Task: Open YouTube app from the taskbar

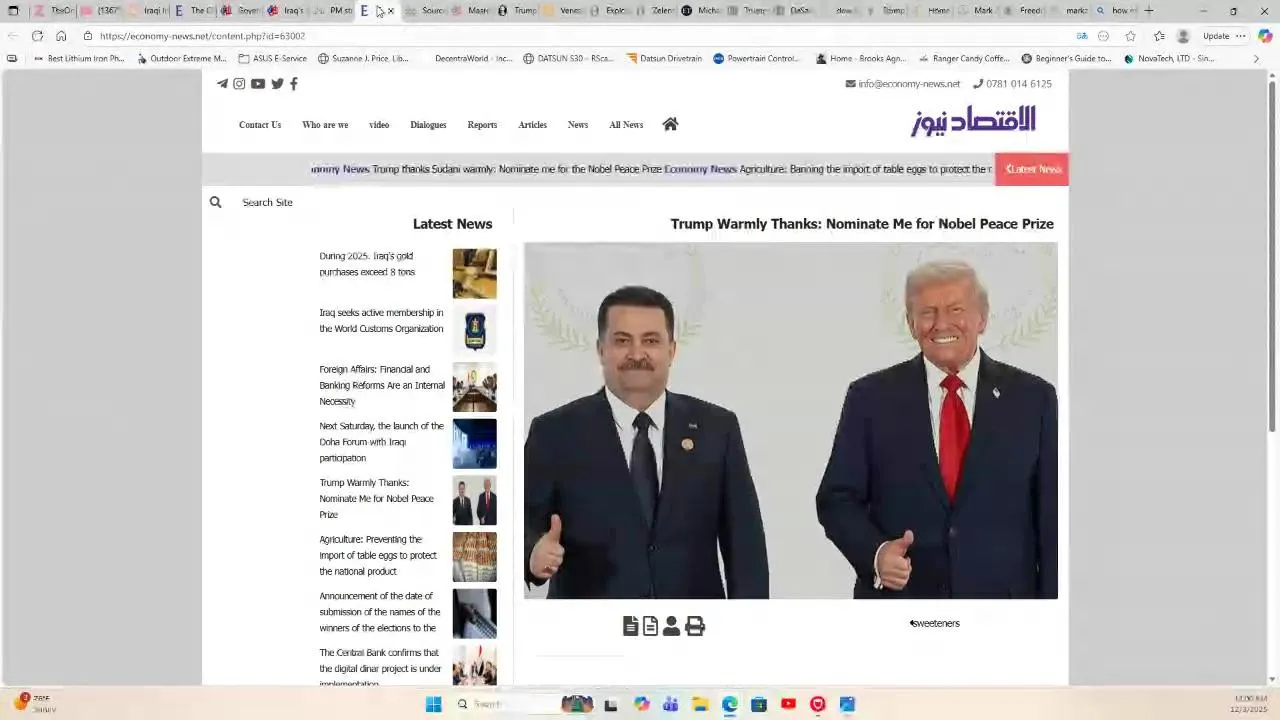Action: point(788,704)
